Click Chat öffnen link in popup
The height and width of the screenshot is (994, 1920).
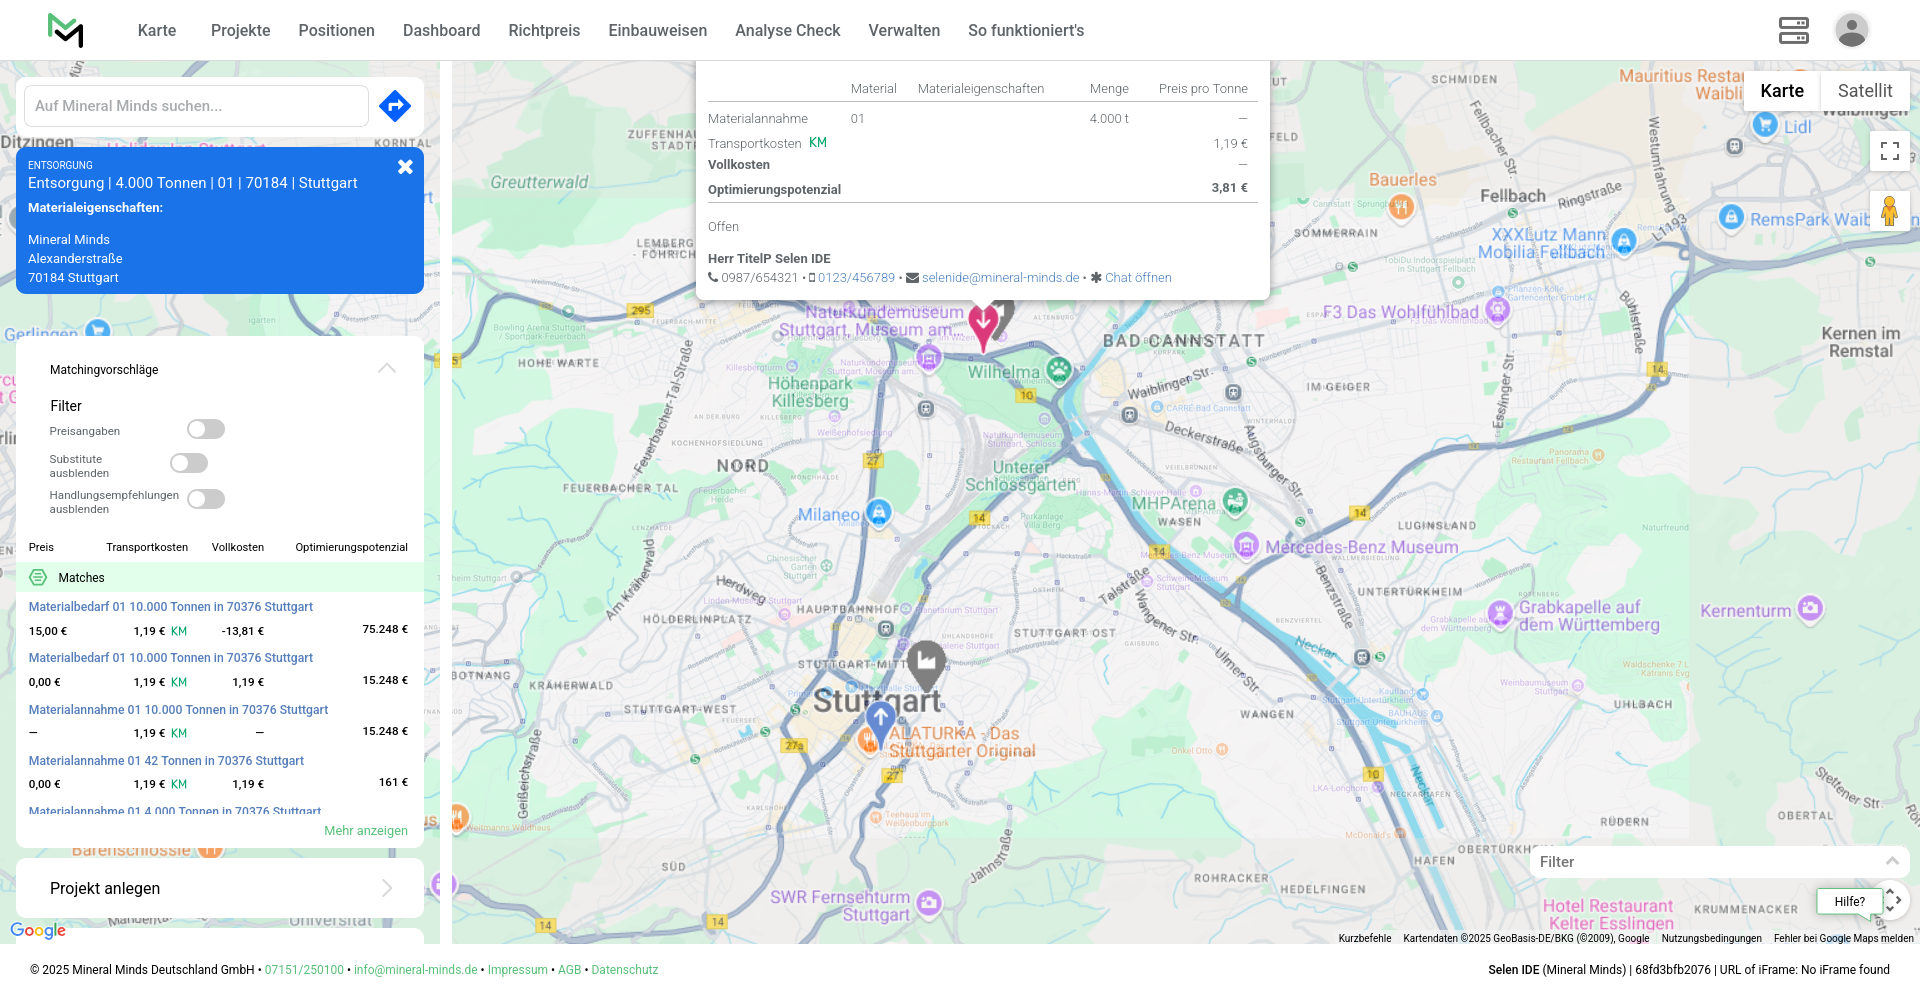tap(1138, 278)
